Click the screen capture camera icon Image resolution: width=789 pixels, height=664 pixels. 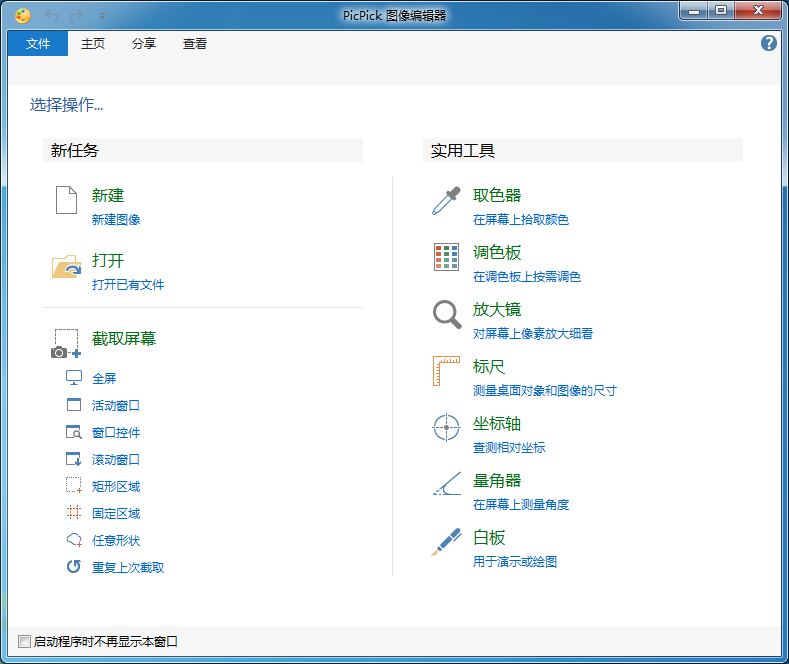coord(66,344)
